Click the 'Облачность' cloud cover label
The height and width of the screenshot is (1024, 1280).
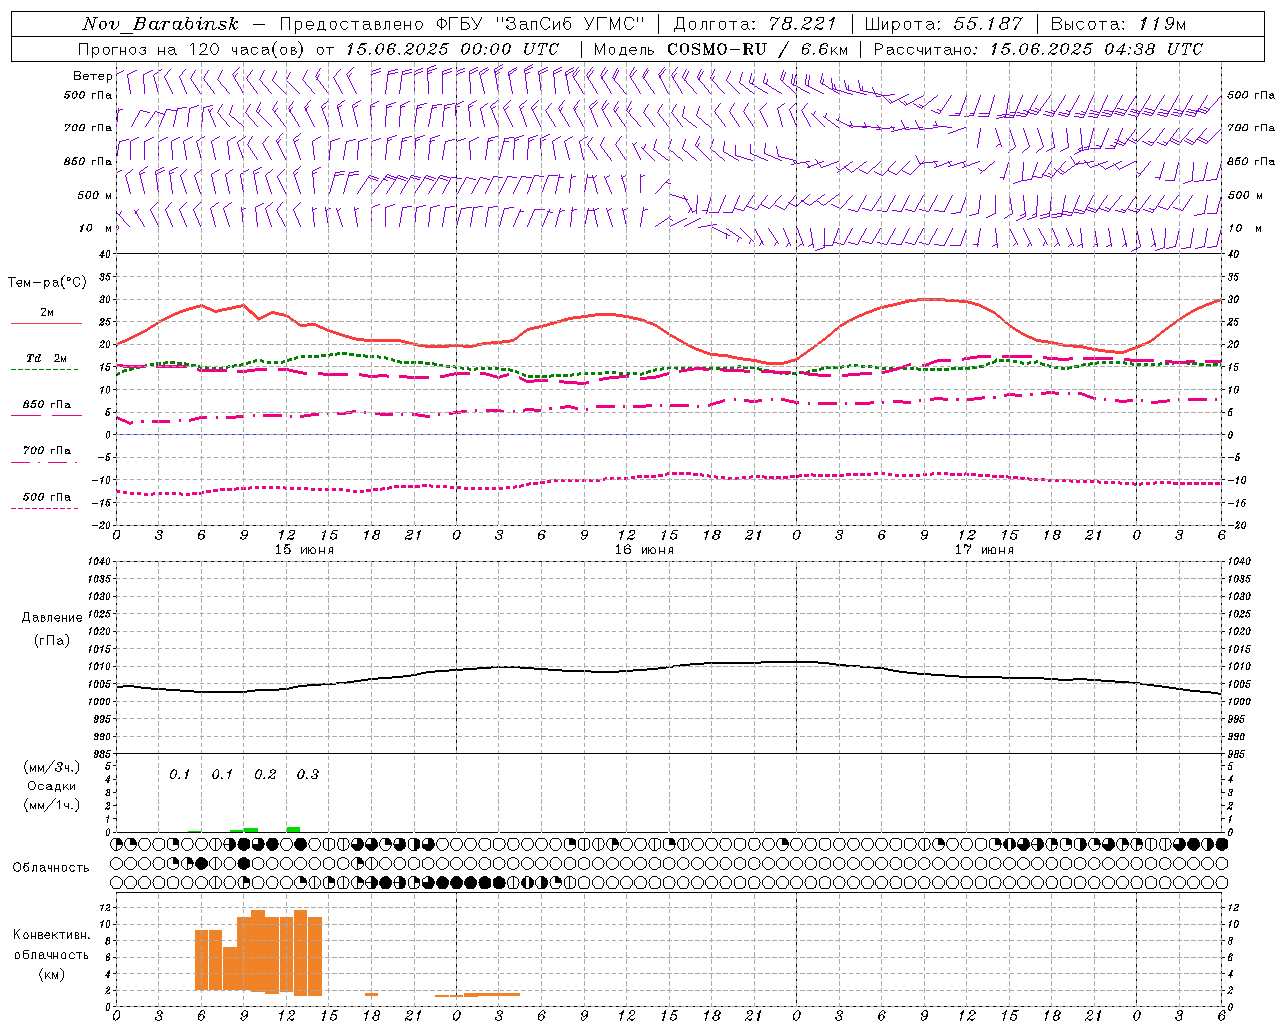[51, 867]
